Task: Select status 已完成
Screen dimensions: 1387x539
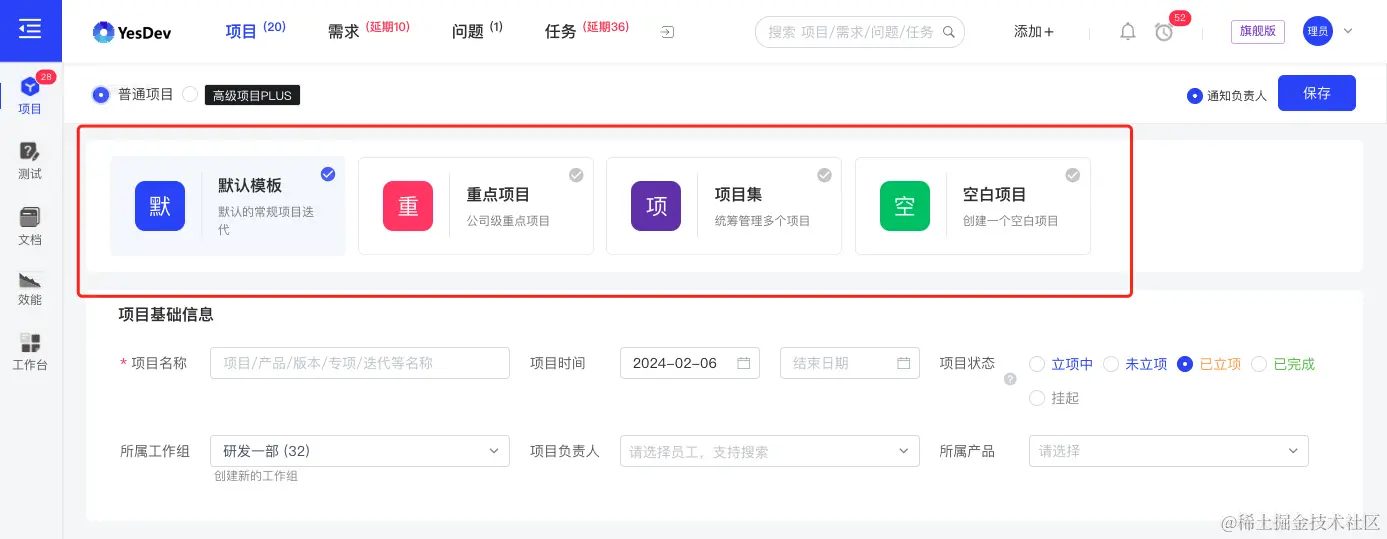Action: [x=1259, y=364]
